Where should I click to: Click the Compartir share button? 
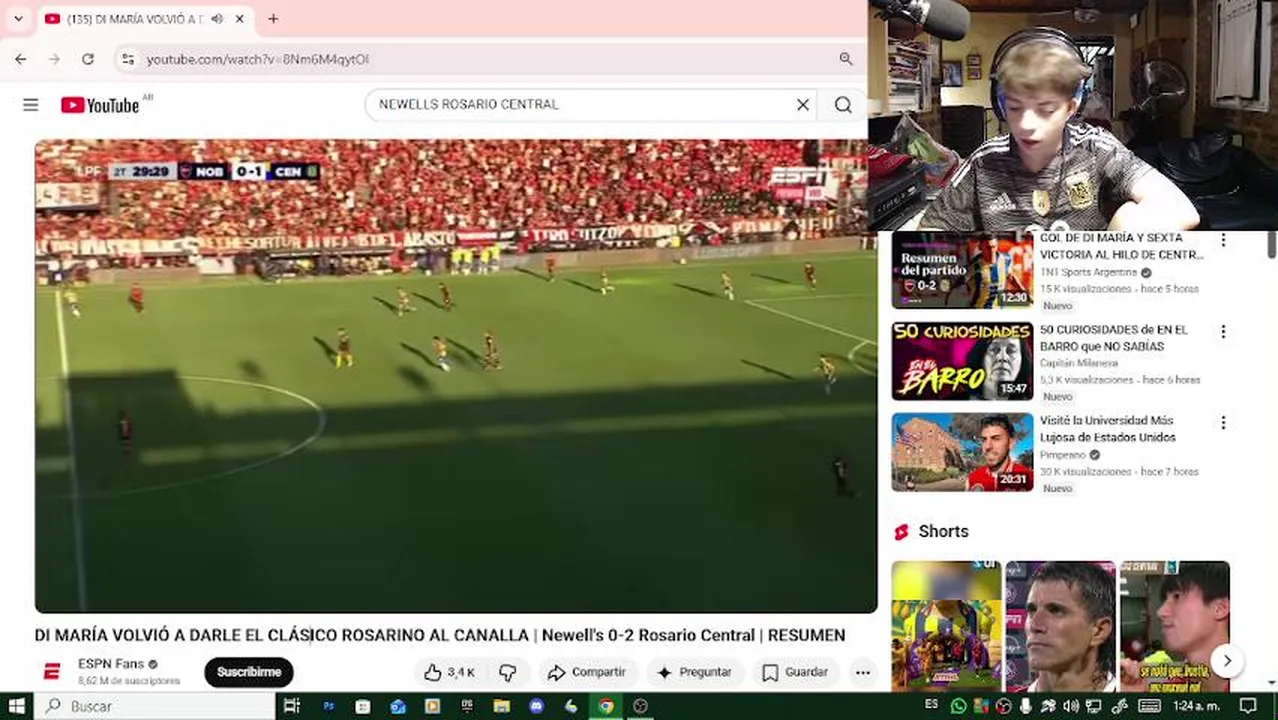587,672
